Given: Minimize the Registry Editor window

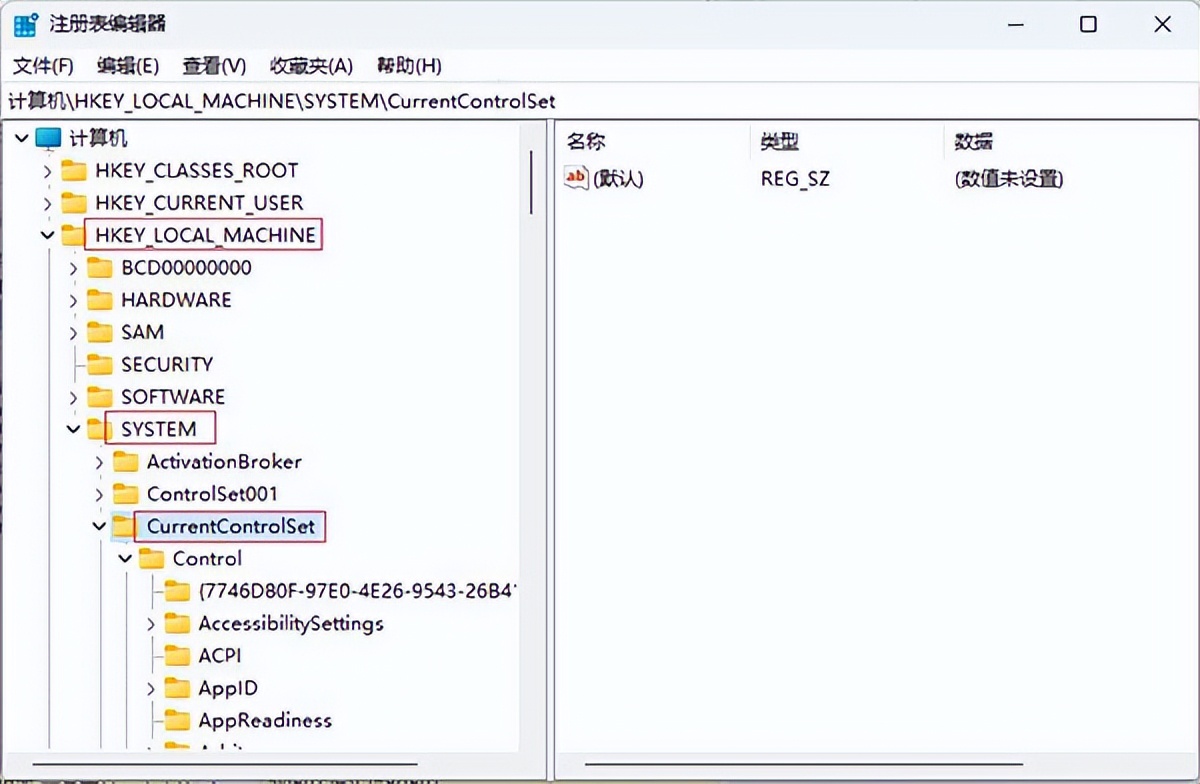Looking at the screenshot, I should pos(1014,25).
